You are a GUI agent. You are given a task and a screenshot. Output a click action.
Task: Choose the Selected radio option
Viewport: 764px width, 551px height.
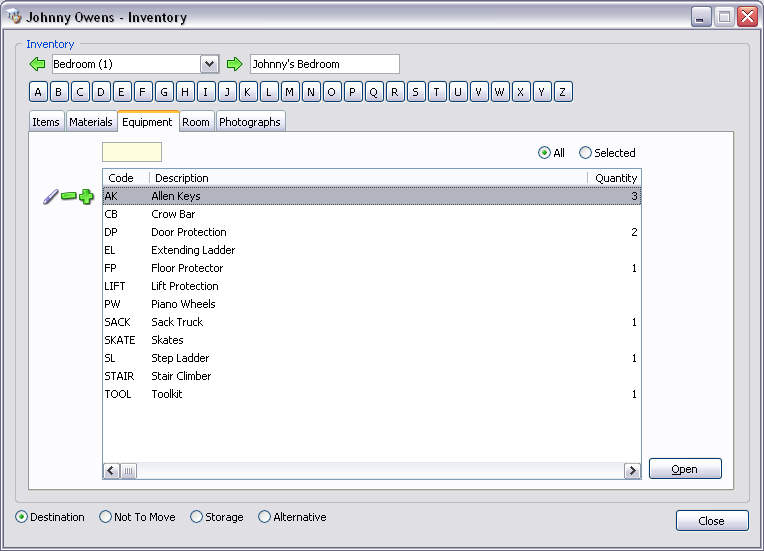pyautogui.click(x=586, y=153)
